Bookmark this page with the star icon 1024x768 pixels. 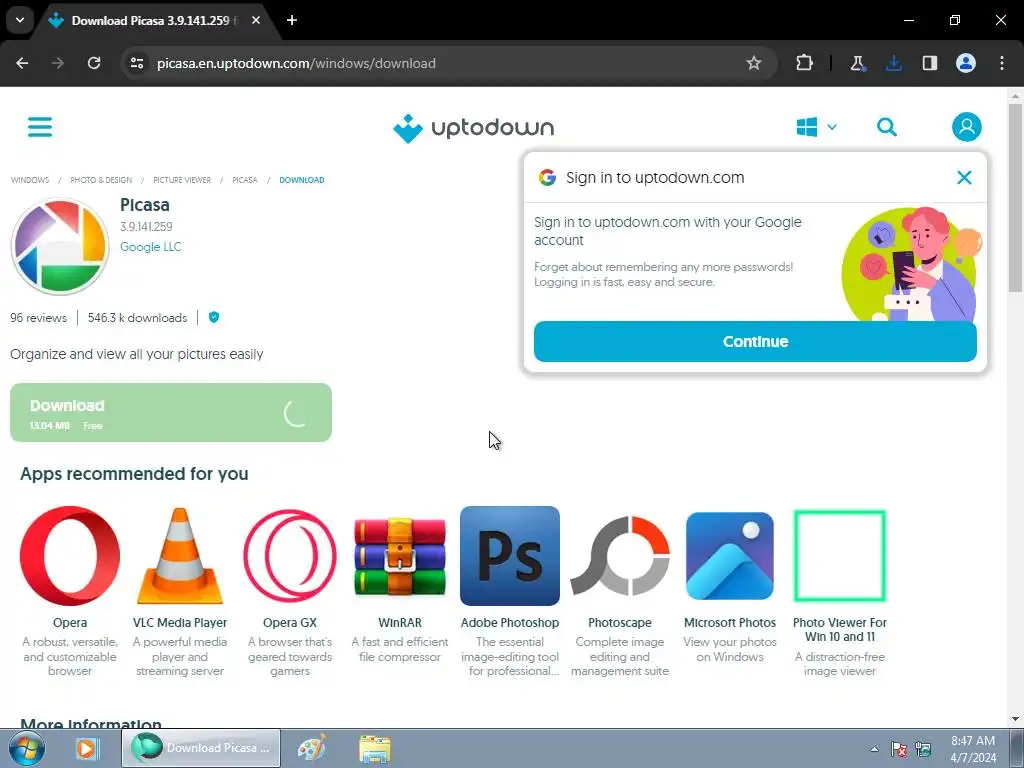(754, 63)
